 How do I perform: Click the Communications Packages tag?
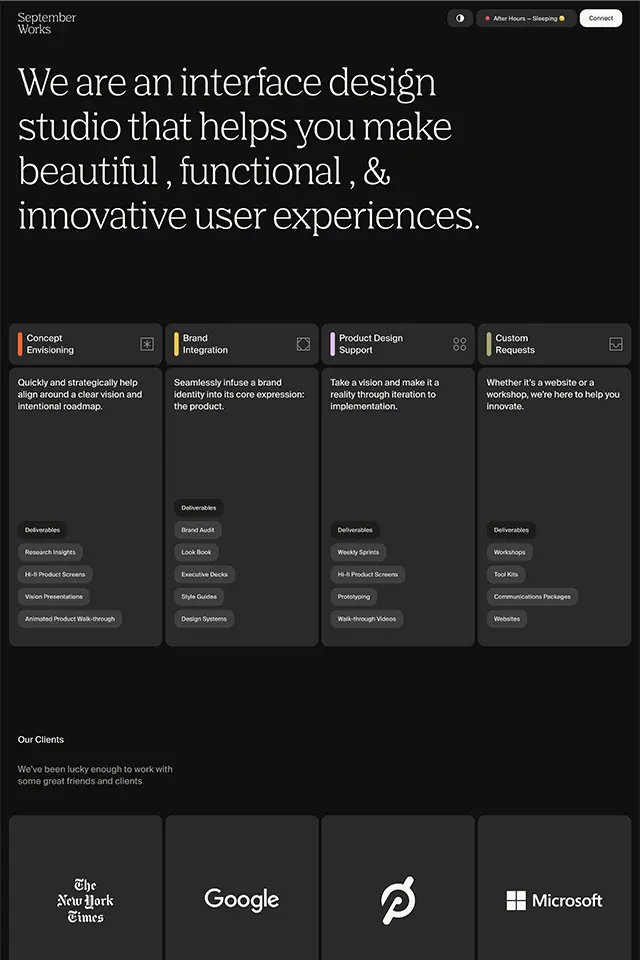[532, 596]
